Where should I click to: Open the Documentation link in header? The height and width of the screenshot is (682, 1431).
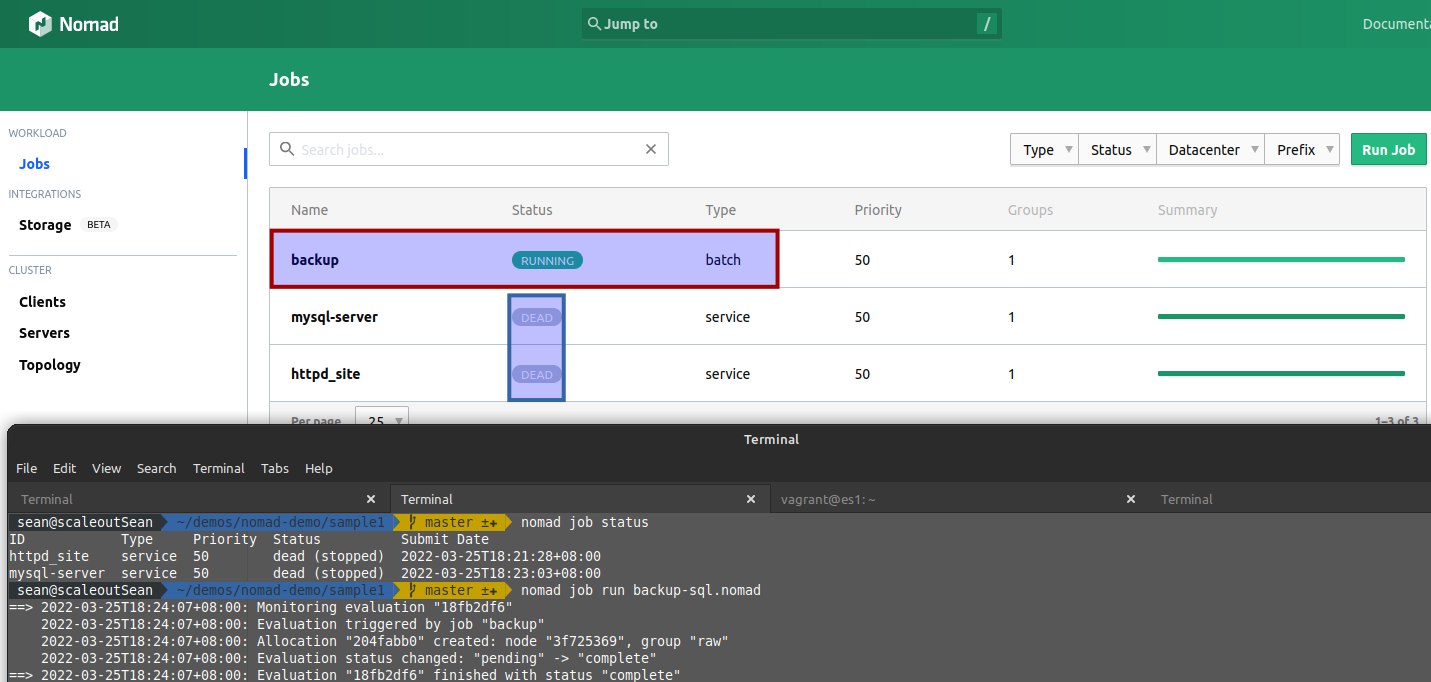(1396, 24)
